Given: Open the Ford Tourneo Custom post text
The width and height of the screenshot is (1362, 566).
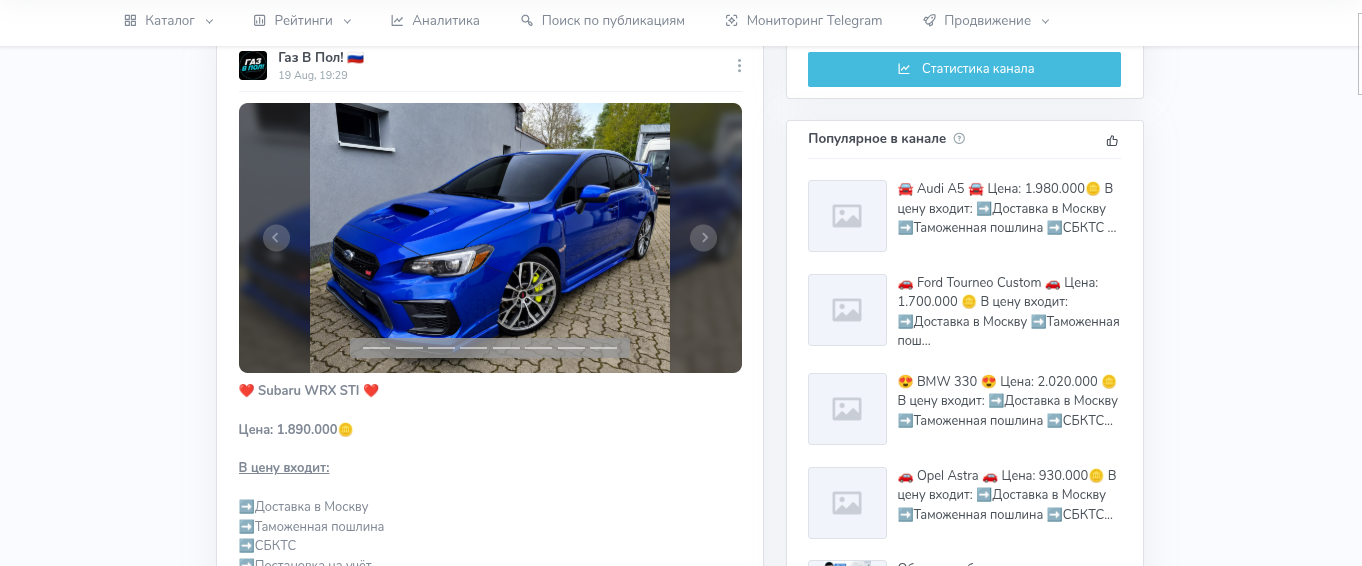Looking at the screenshot, I should pyautogui.click(x=1008, y=312).
